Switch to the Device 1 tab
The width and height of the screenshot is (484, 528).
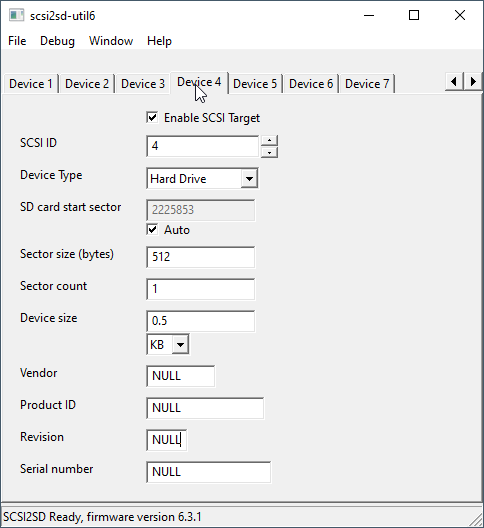31,84
